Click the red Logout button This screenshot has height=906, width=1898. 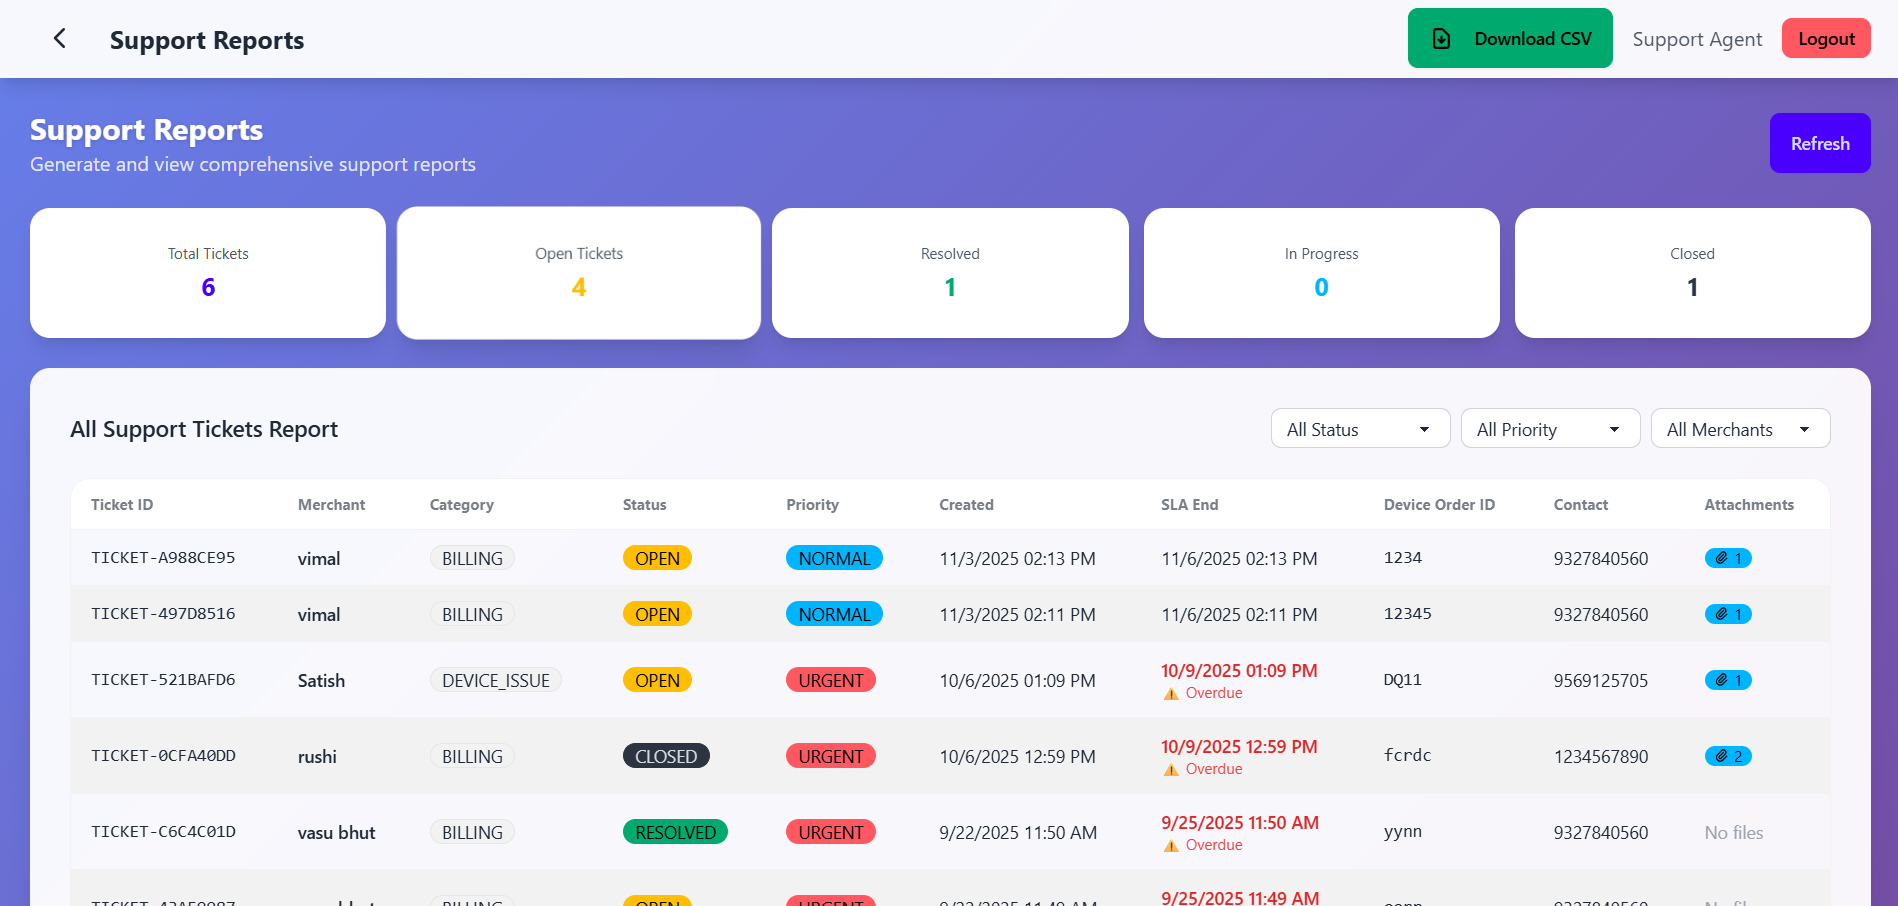[x=1825, y=39]
